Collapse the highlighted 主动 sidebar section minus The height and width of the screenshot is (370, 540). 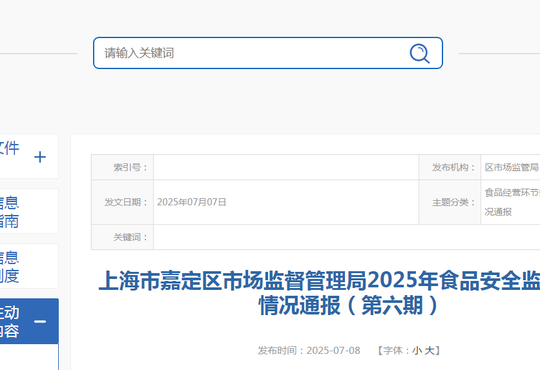coord(40,322)
